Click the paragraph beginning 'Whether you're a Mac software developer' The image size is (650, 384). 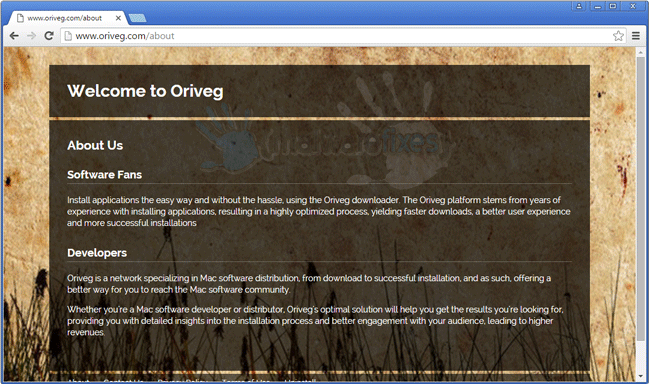click(315, 321)
